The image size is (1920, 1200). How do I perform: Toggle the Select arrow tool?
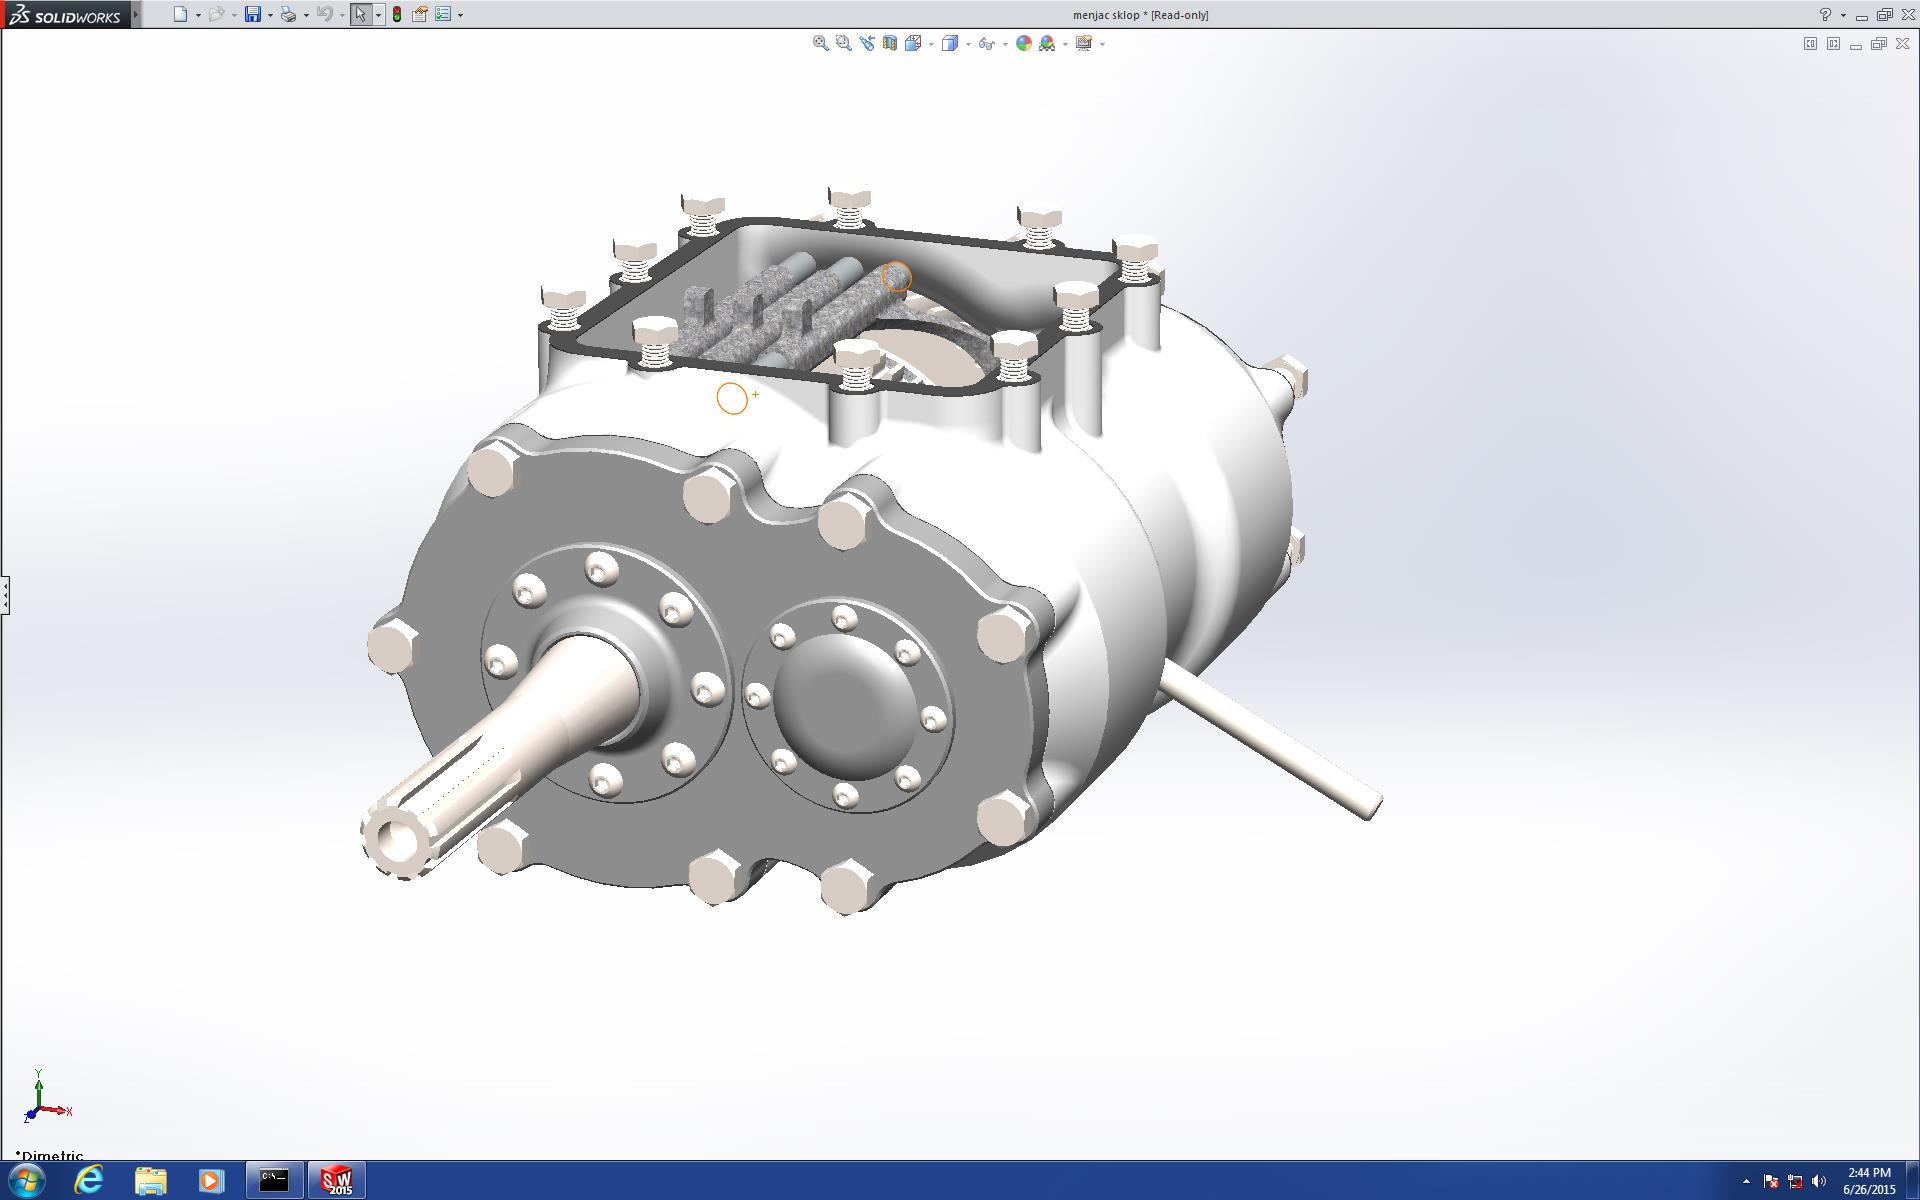coord(360,14)
